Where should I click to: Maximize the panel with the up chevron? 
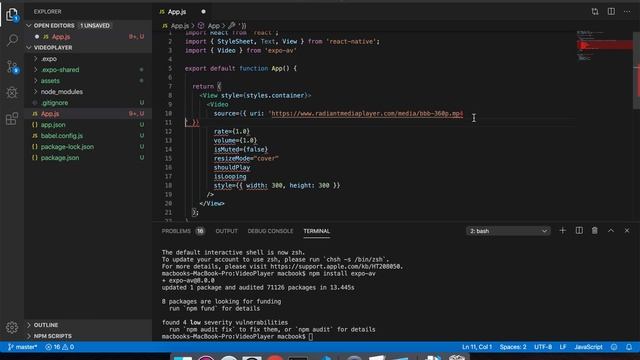point(611,231)
